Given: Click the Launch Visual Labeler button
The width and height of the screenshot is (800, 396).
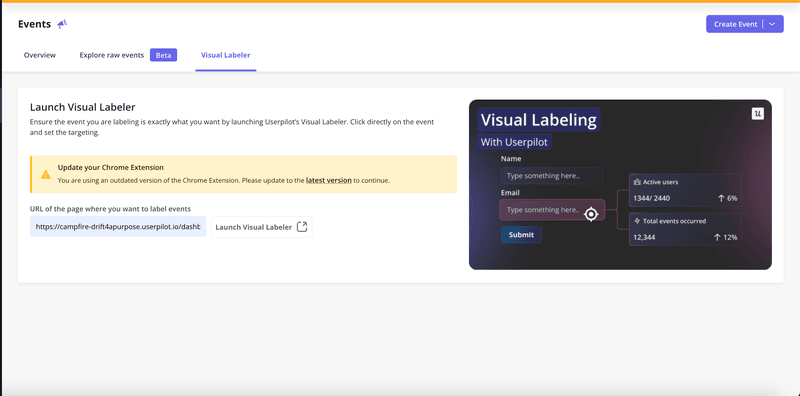Looking at the screenshot, I should tap(261, 227).
